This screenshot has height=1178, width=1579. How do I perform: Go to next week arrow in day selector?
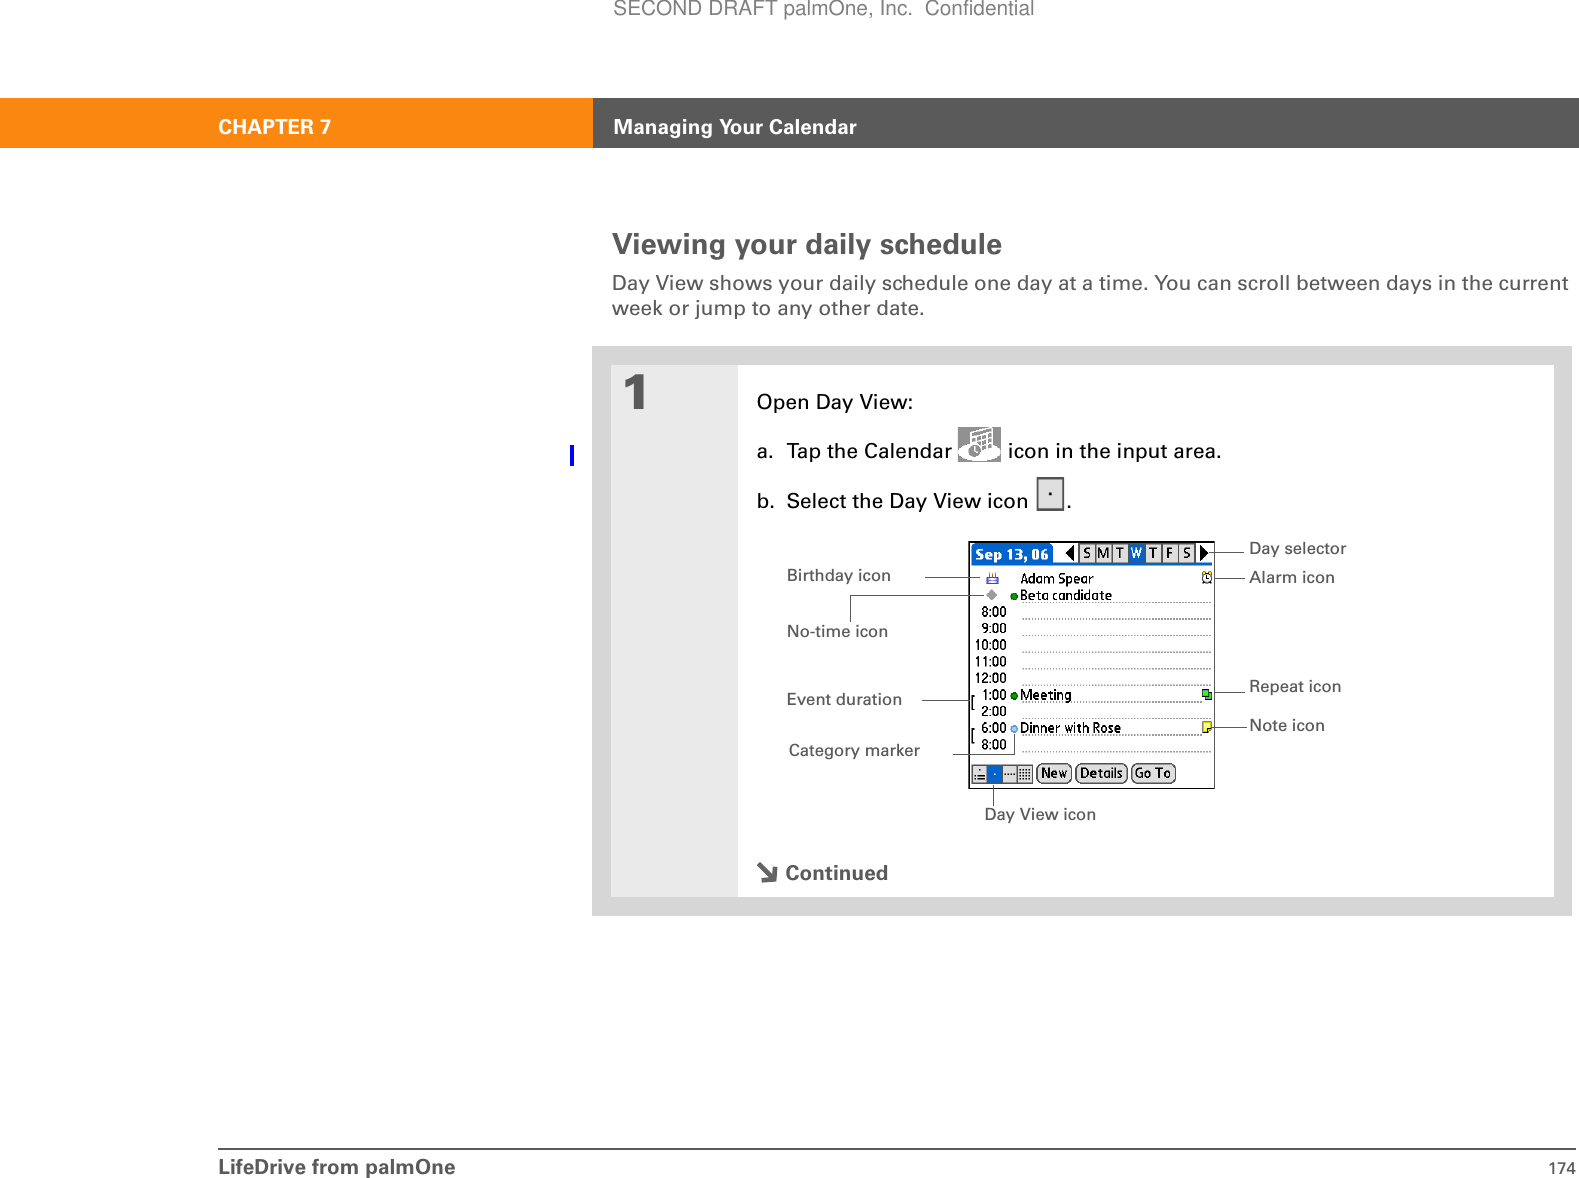[1204, 553]
